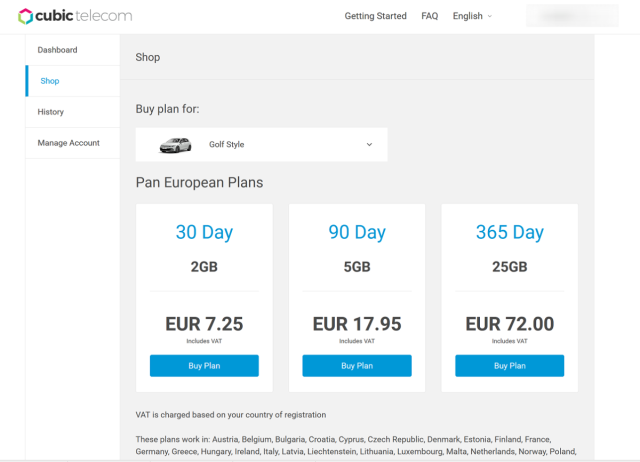640x462 pixels.
Task: Open History from the sidebar
Action: [x=51, y=112]
